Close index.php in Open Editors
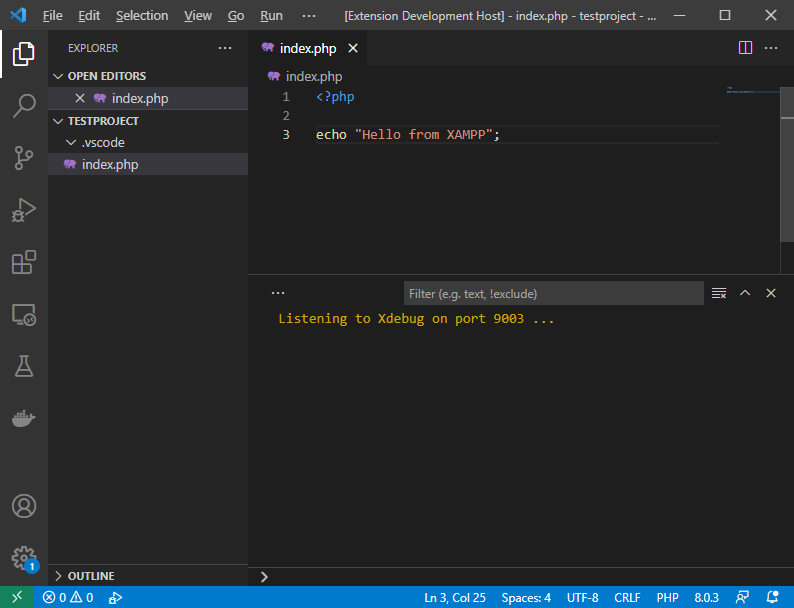 coord(80,98)
